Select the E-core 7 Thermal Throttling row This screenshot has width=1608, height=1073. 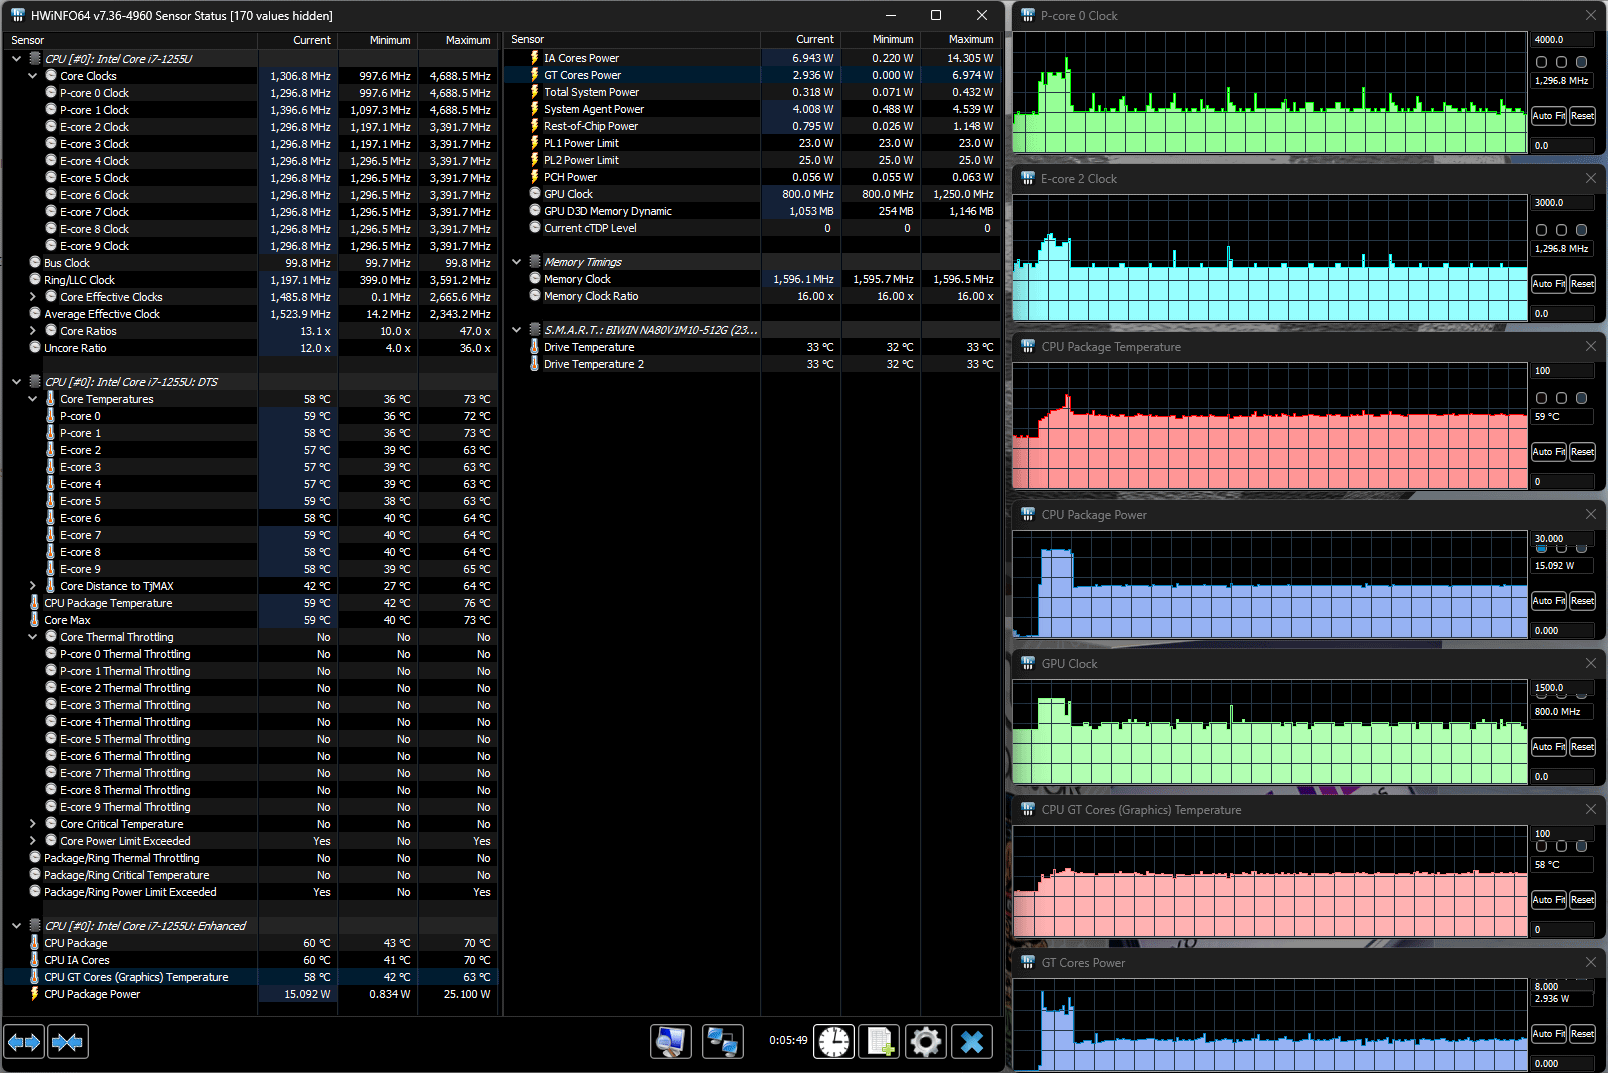tap(250, 773)
